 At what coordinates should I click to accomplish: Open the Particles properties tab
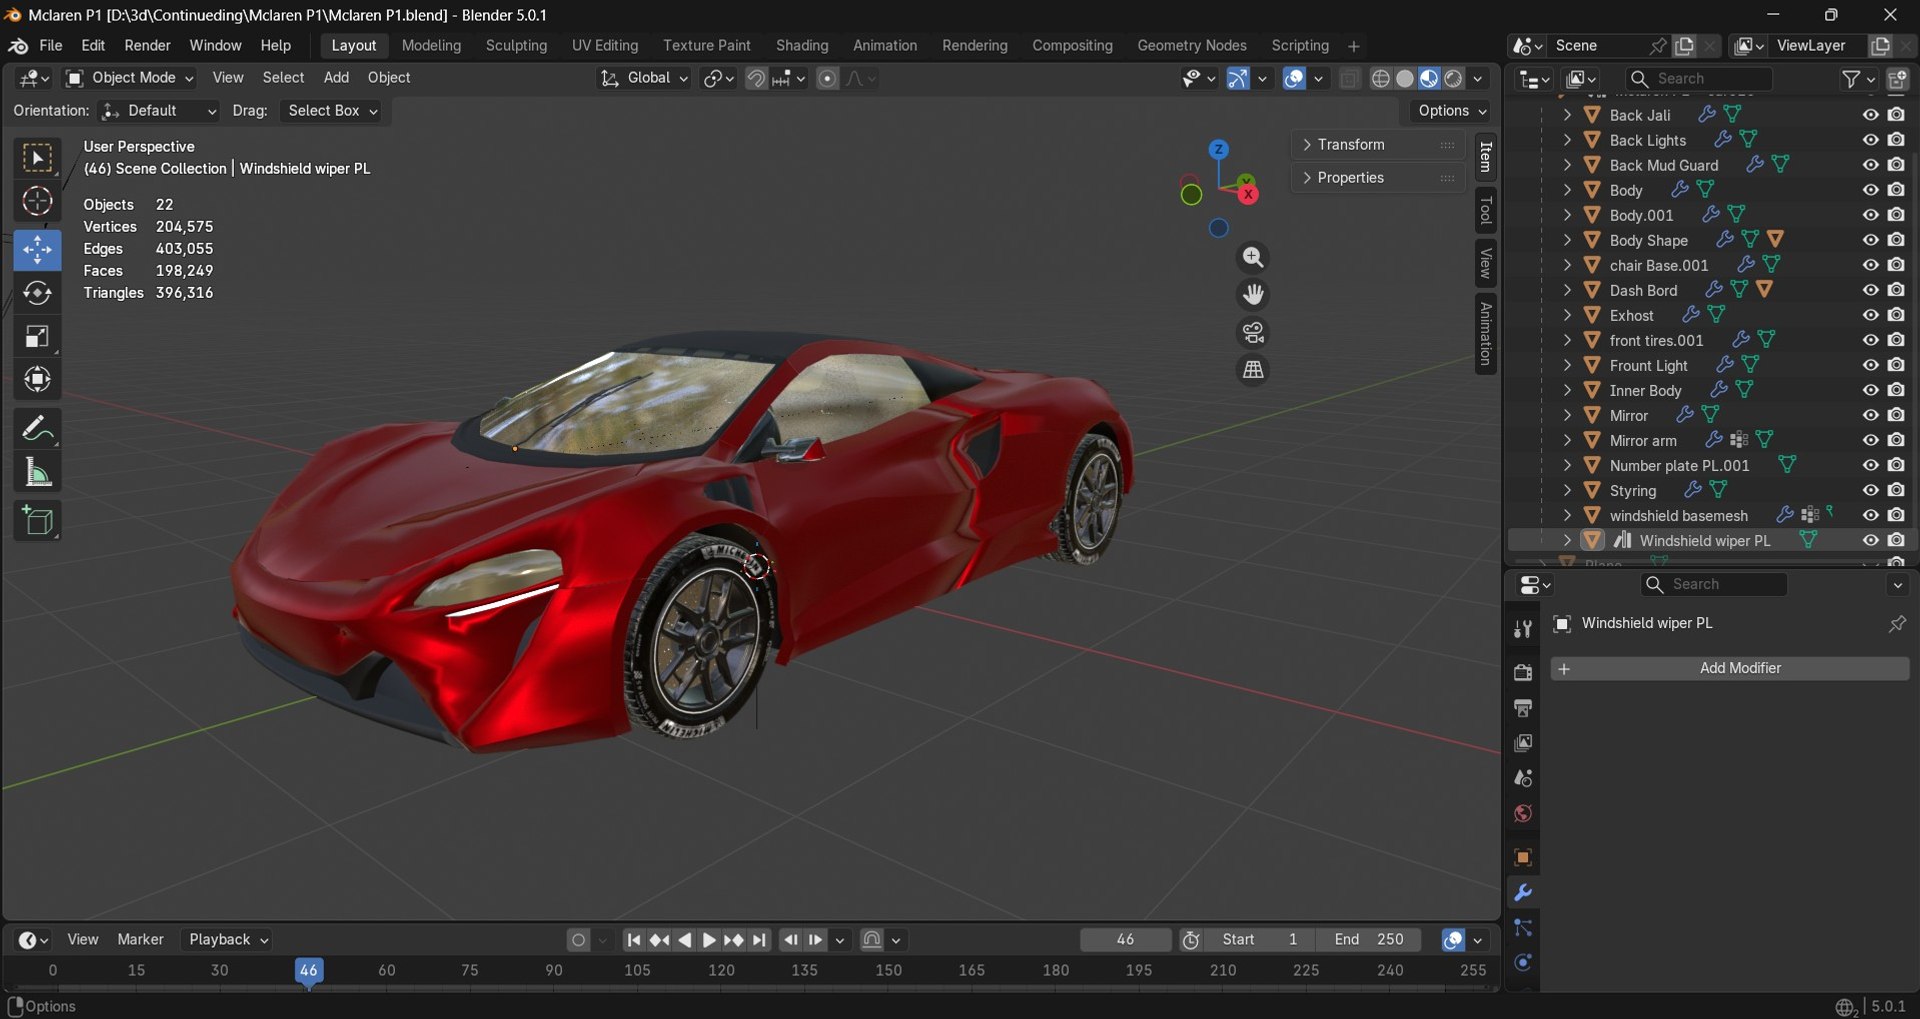[x=1523, y=928]
